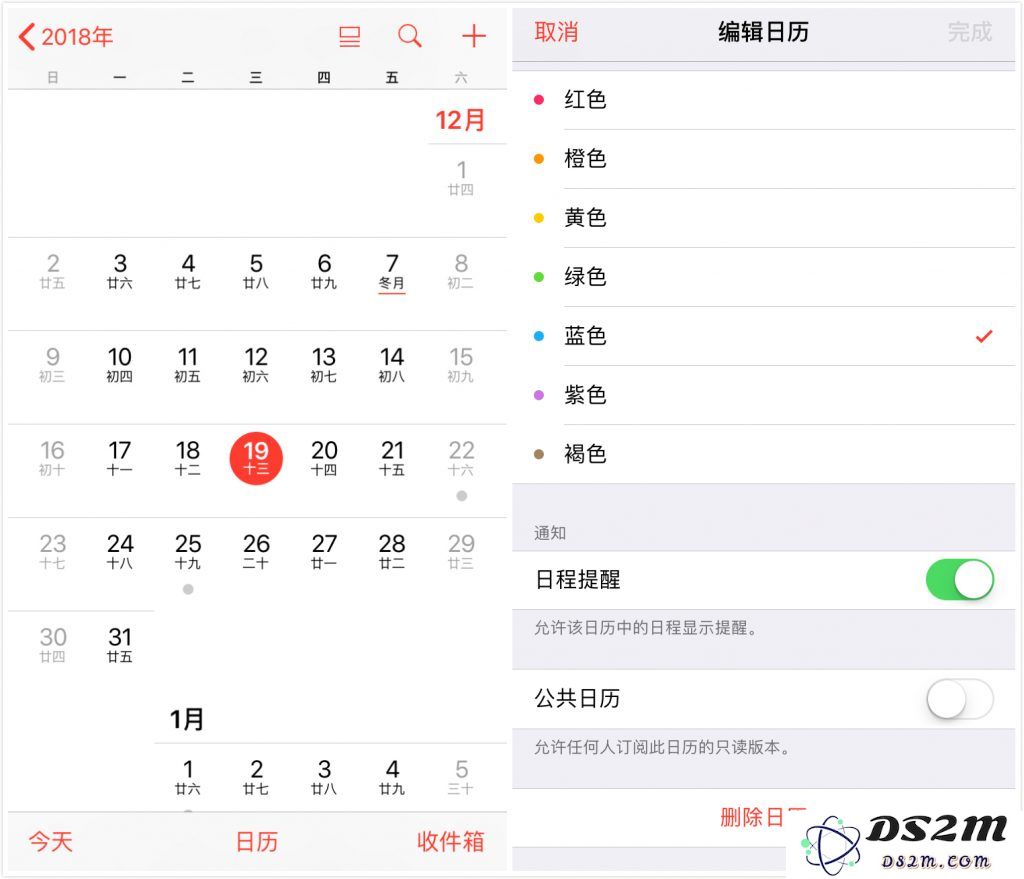Screen dimensions: 1024x879
Task: Select December 13 初七
Action: pos(324,364)
